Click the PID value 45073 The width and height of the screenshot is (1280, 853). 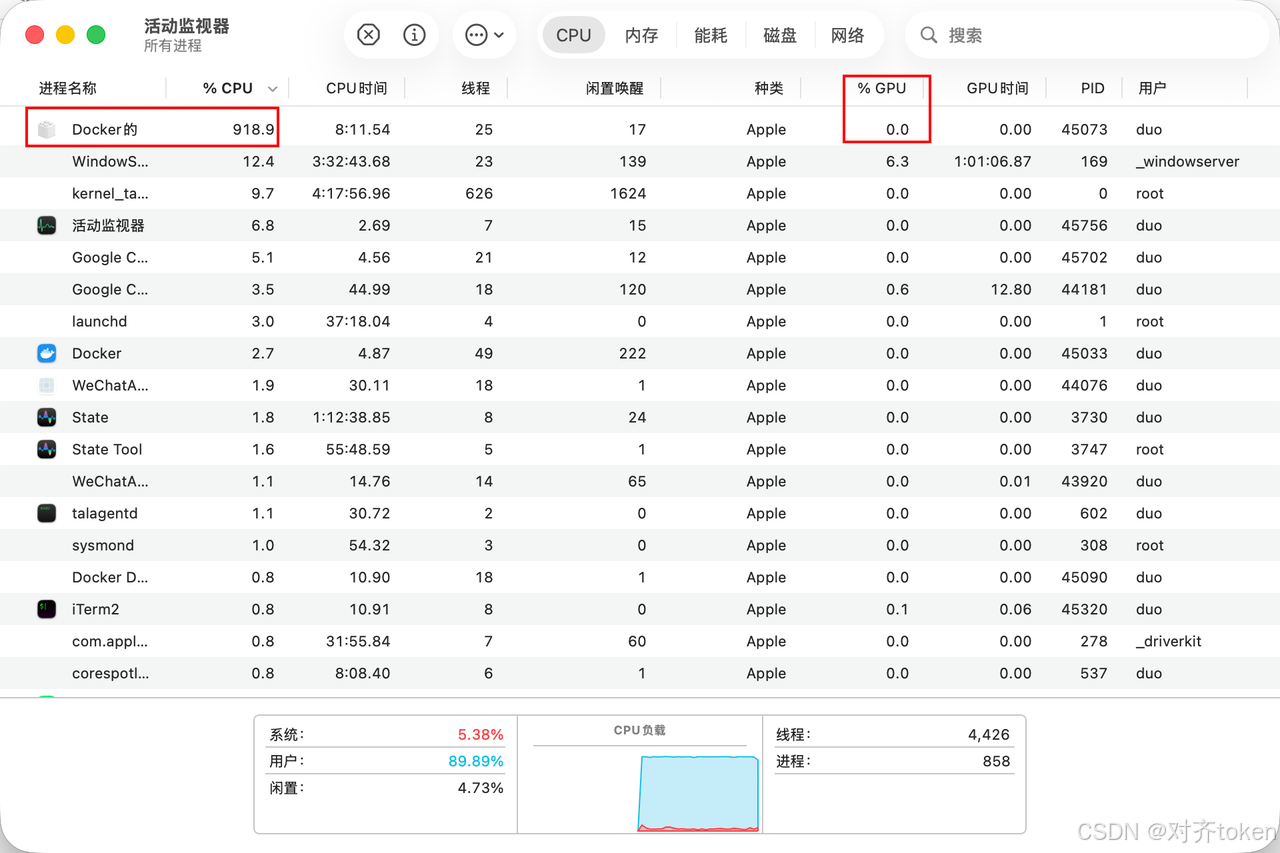pyautogui.click(x=1084, y=129)
